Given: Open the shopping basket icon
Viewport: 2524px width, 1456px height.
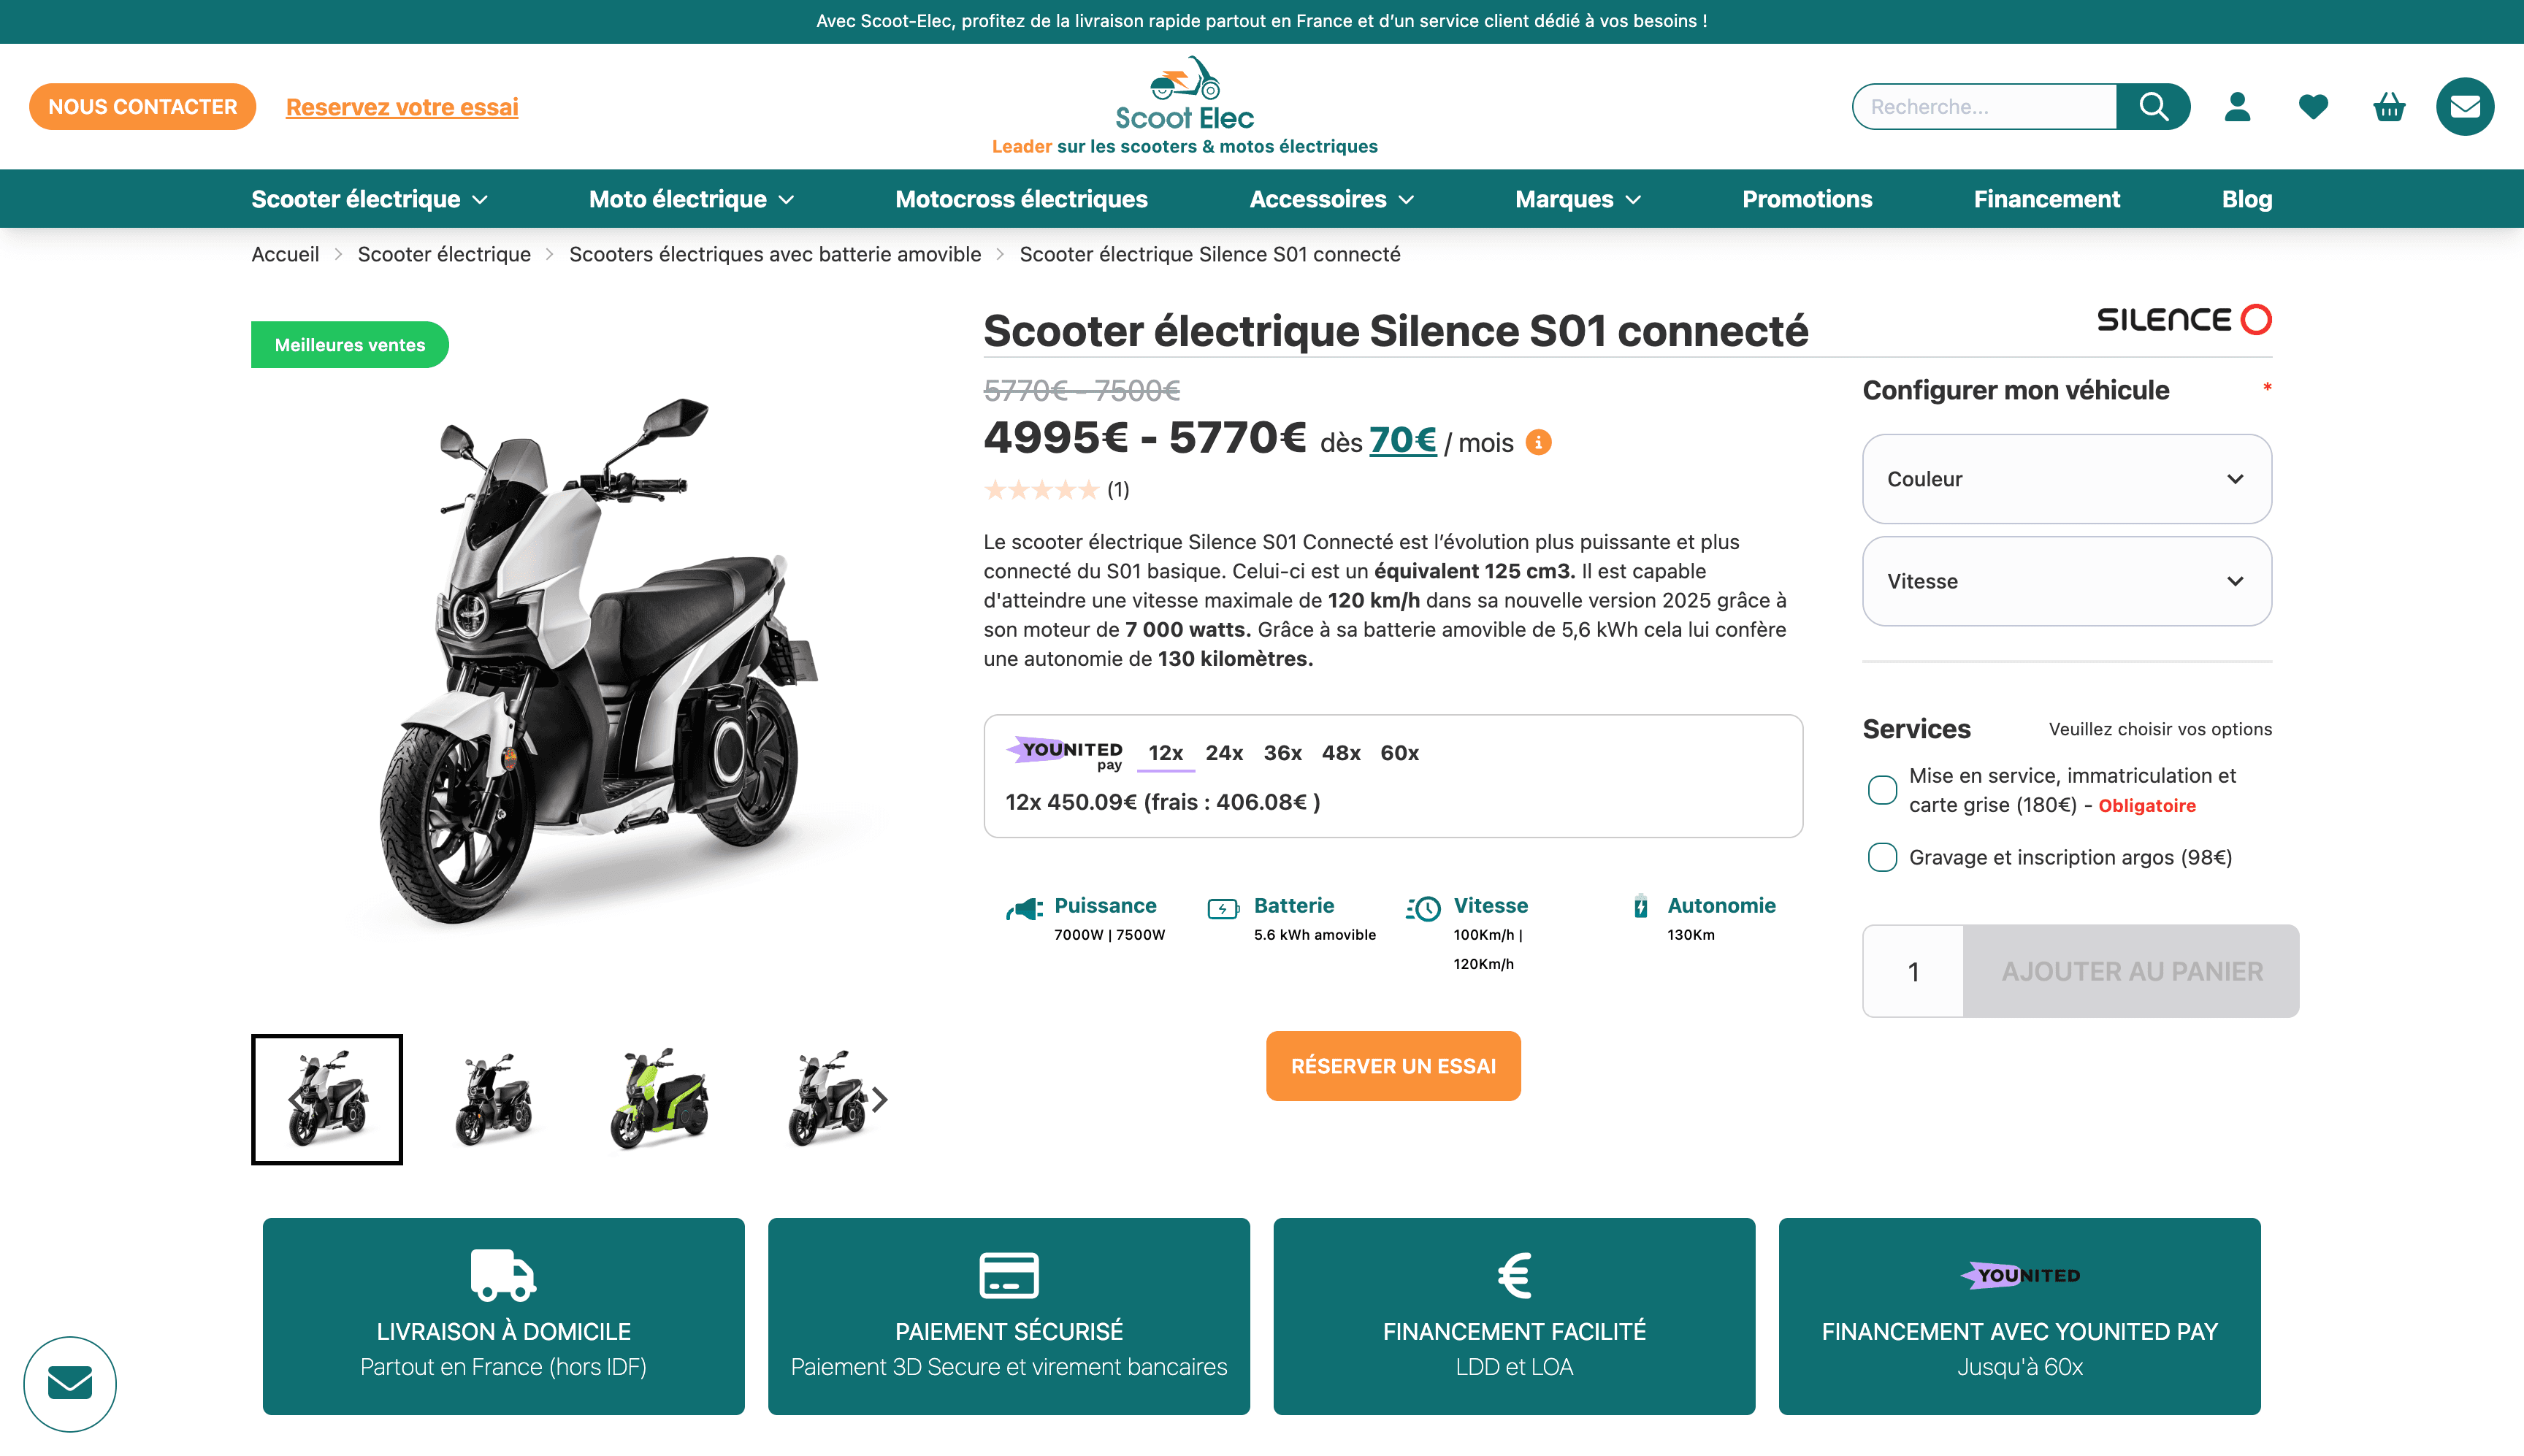Looking at the screenshot, I should click(x=2389, y=107).
